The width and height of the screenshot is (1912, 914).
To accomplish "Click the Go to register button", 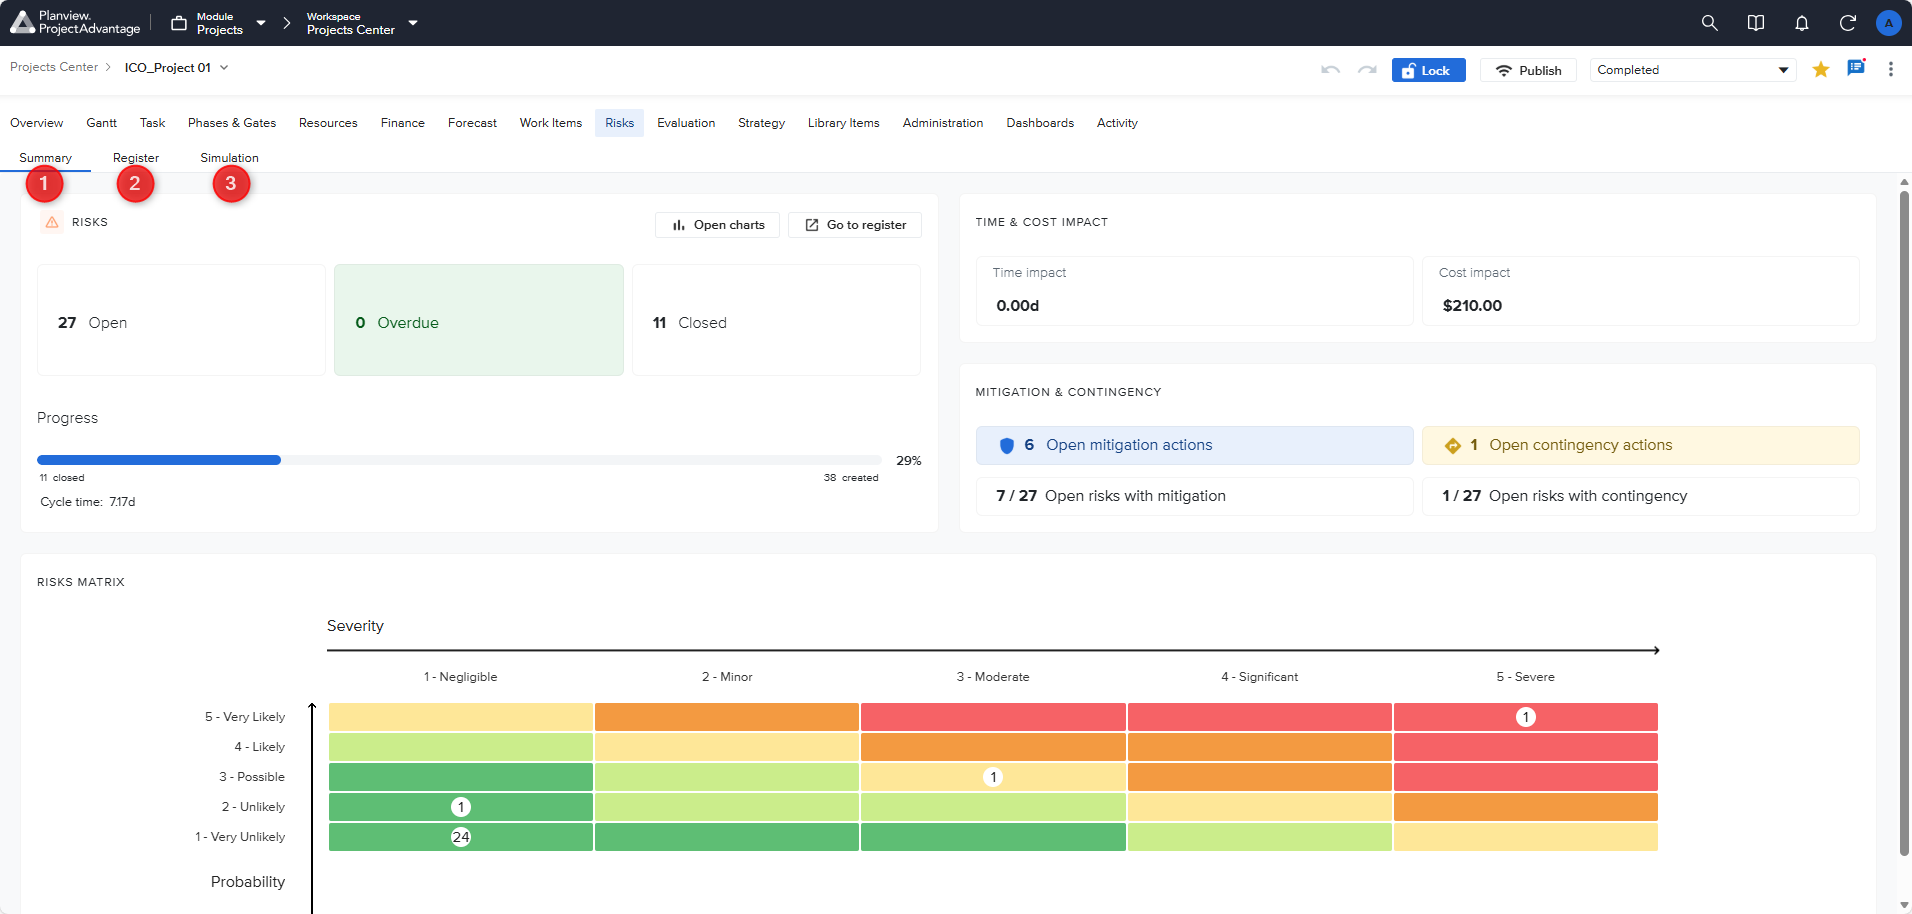I will click(x=855, y=225).
